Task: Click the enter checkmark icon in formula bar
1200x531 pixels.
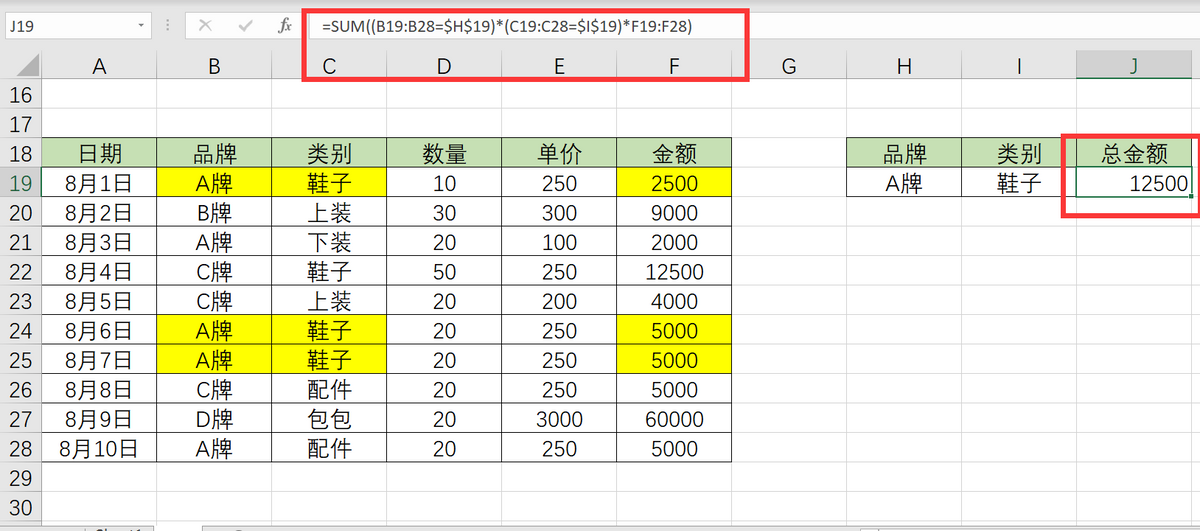Action: tap(244, 26)
